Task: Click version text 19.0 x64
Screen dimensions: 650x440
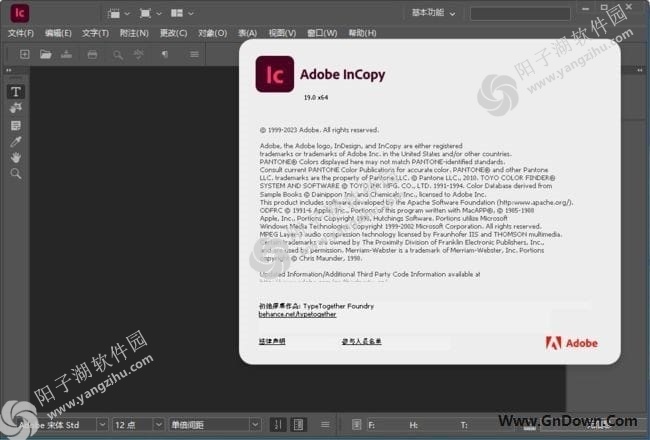Action: (x=316, y=97)
